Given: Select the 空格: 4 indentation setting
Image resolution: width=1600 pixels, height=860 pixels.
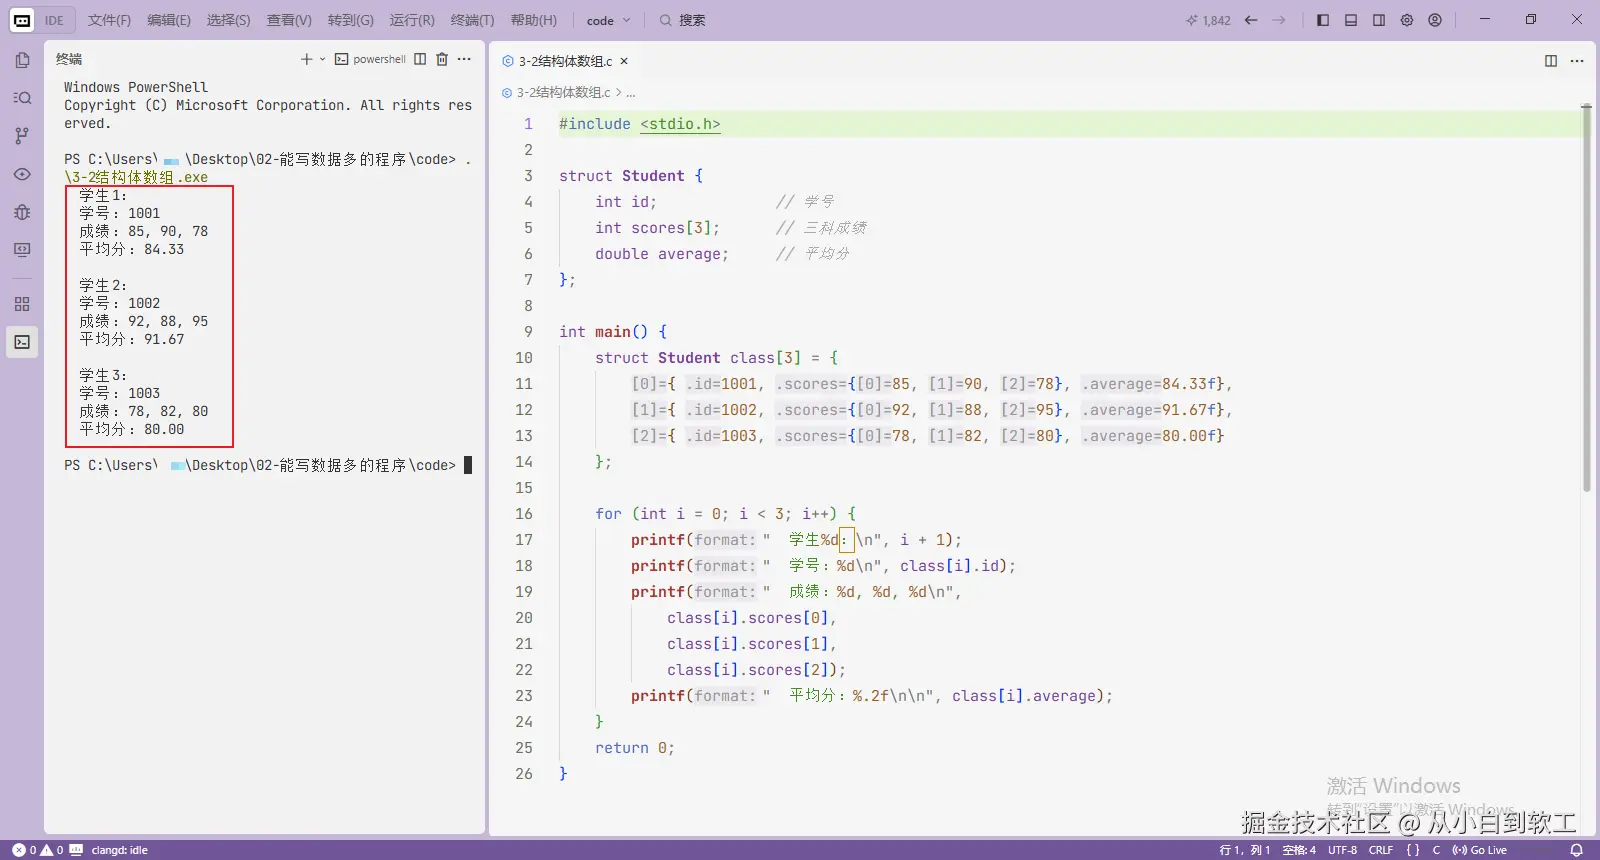Looking at the screenshot, I should 1299,850.
